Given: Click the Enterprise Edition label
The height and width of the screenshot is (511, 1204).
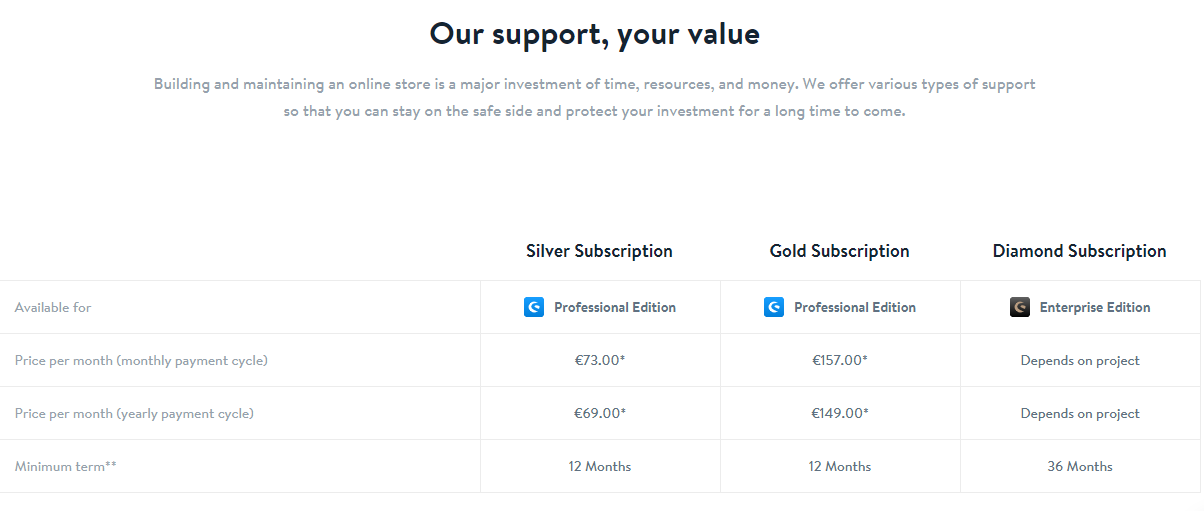Looking at the screenshot, I should (x=1095, y=308).
